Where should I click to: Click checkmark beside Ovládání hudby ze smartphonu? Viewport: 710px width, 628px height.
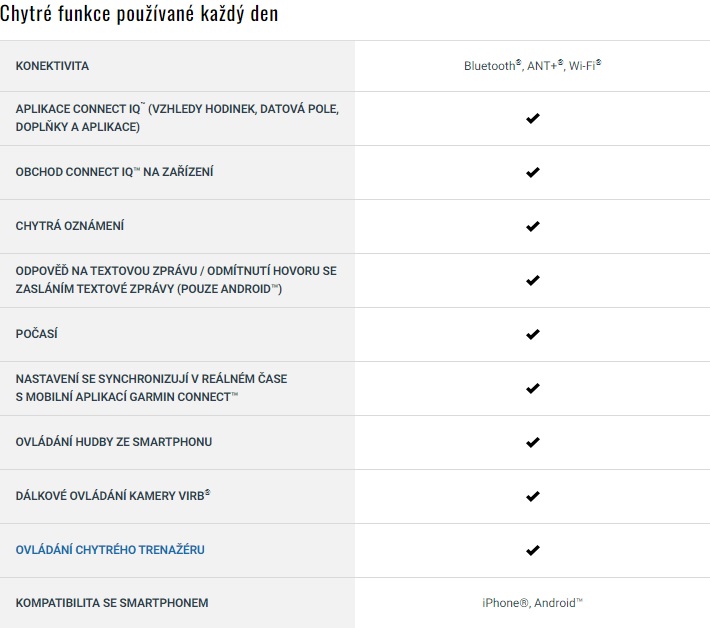[x=532, y=442]
